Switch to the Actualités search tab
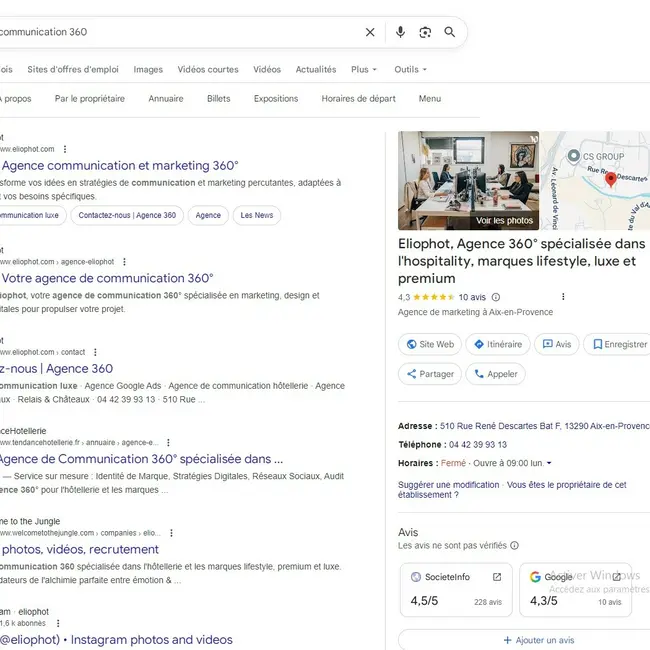Screen dimensions: 650x650 (x=316, y=70)
